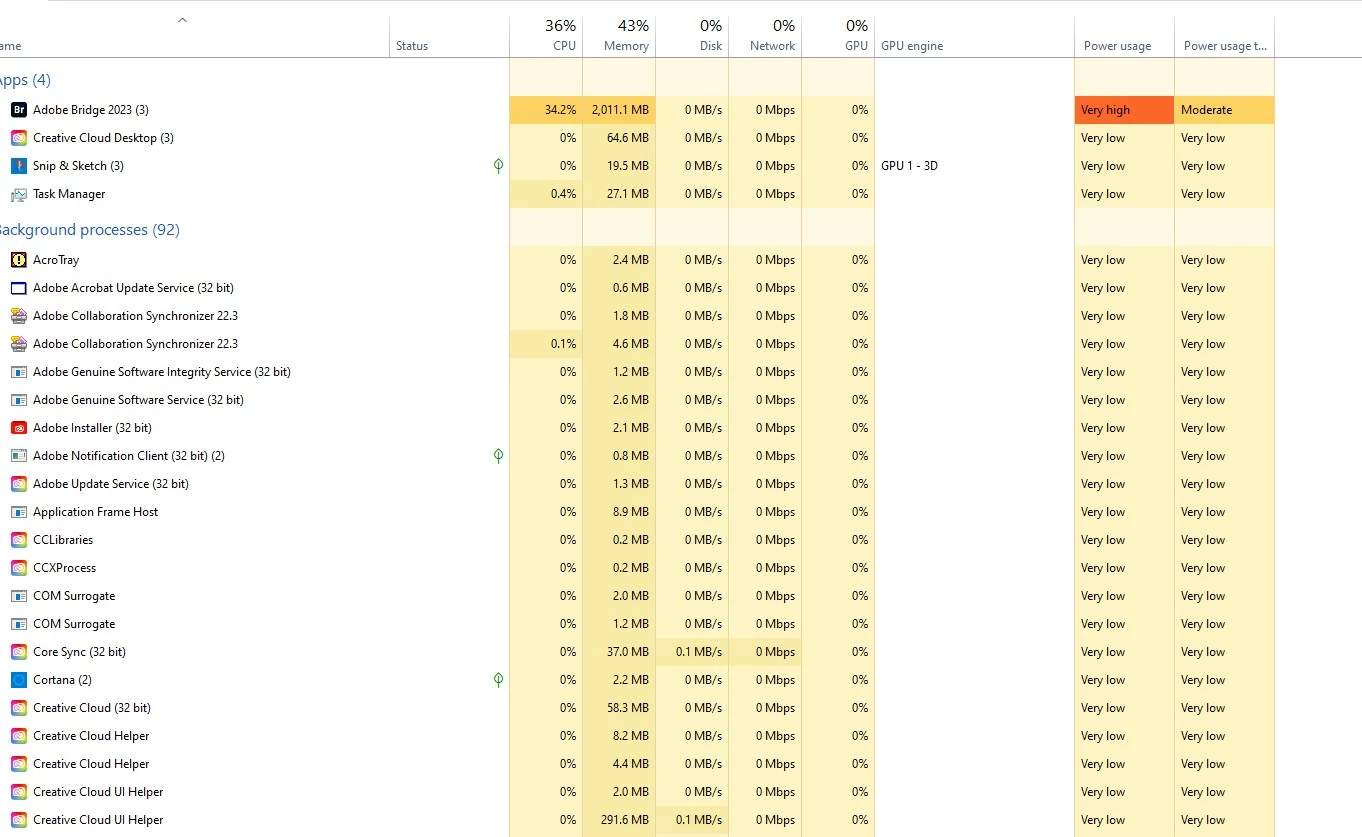
Task: Select the Adobe Installer (32 bit) row name
Action: click(x=92, y=428)
